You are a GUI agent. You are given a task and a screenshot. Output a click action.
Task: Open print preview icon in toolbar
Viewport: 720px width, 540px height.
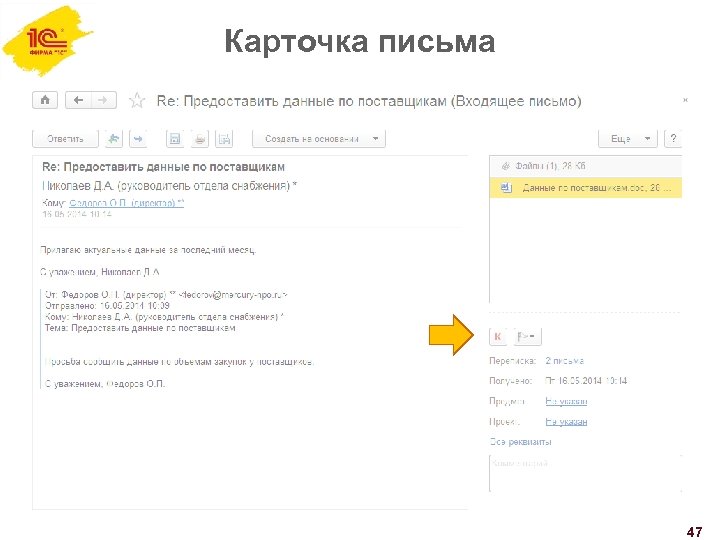225,139
